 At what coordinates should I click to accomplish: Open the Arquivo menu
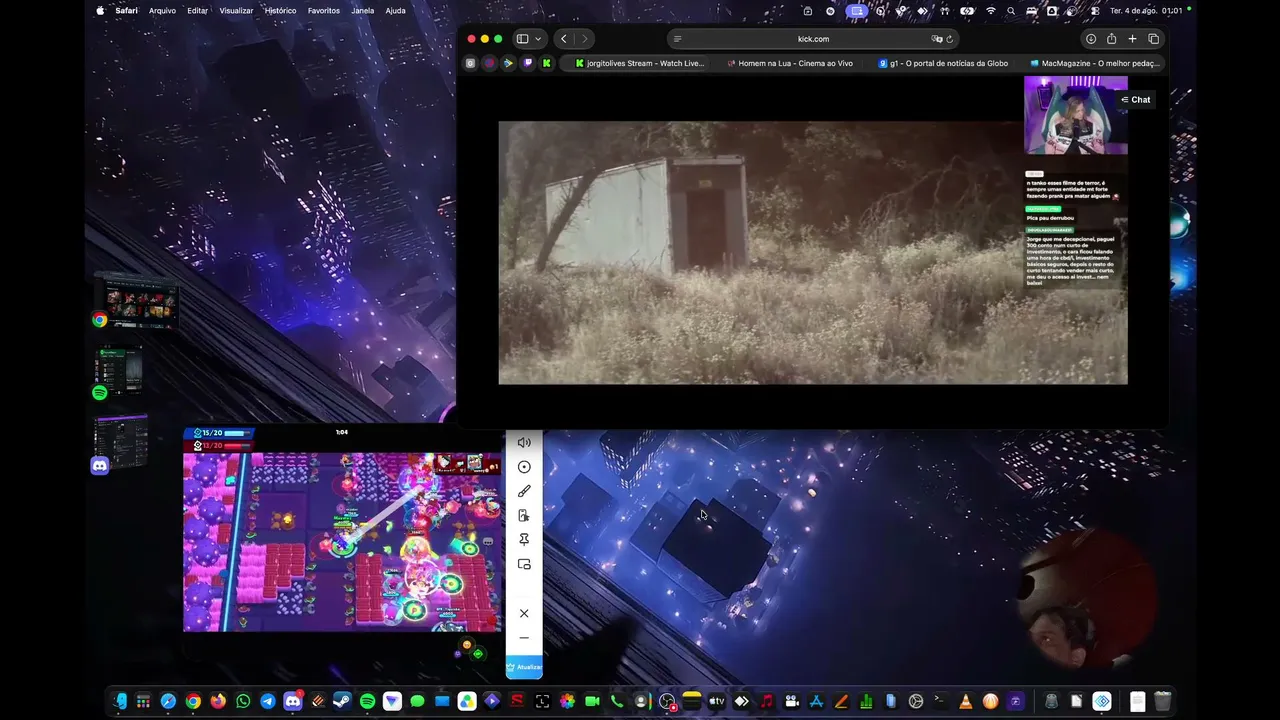[162, 10]
